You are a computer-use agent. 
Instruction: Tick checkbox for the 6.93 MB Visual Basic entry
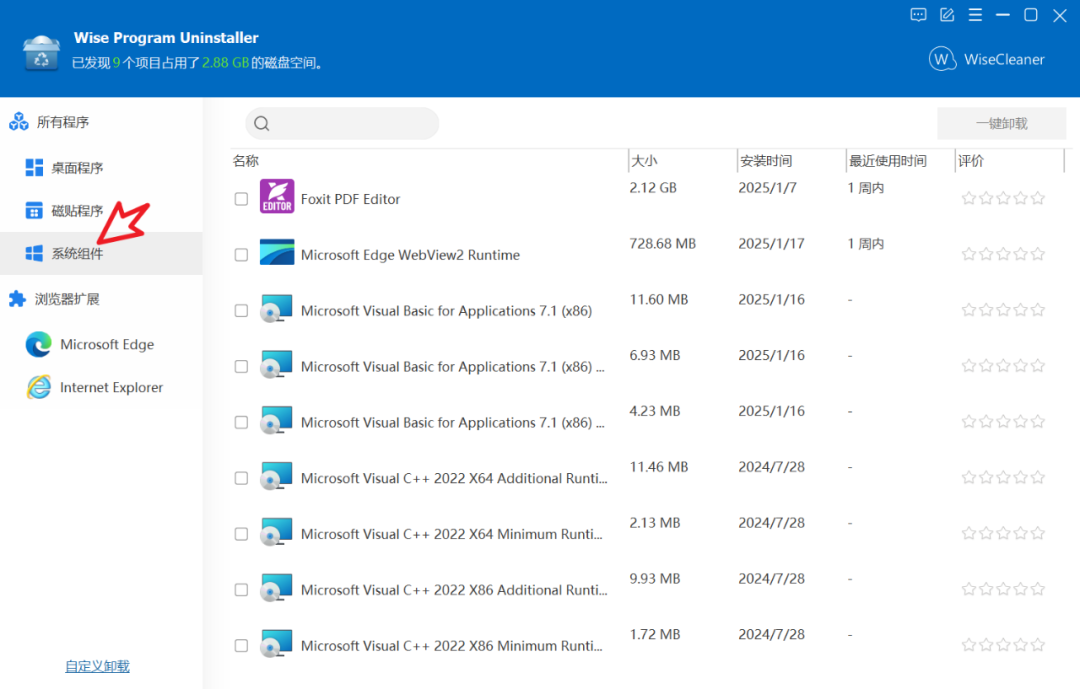pos(241,367)
